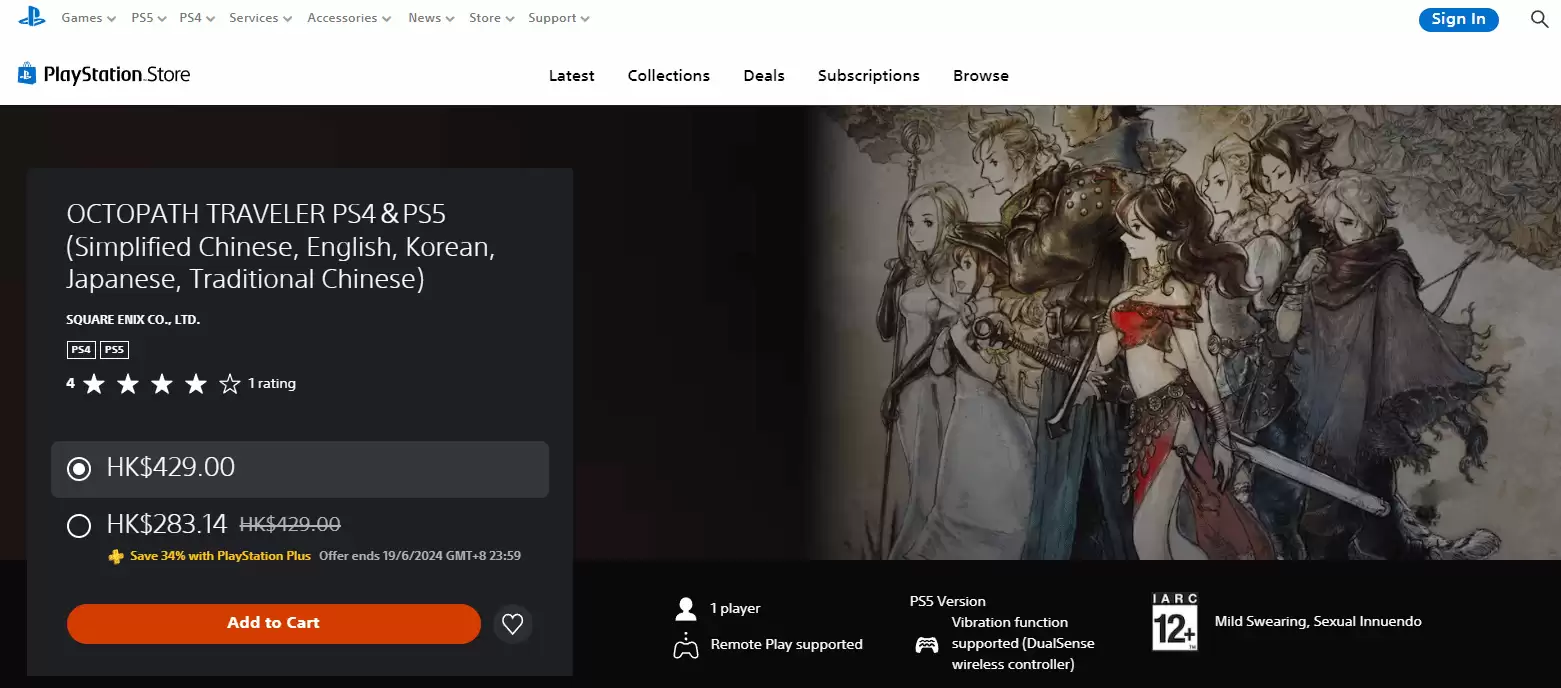Screen dimensions: 1561x688
Task: Expand the Accessories dropdown menu
Action: pos(349,18)
